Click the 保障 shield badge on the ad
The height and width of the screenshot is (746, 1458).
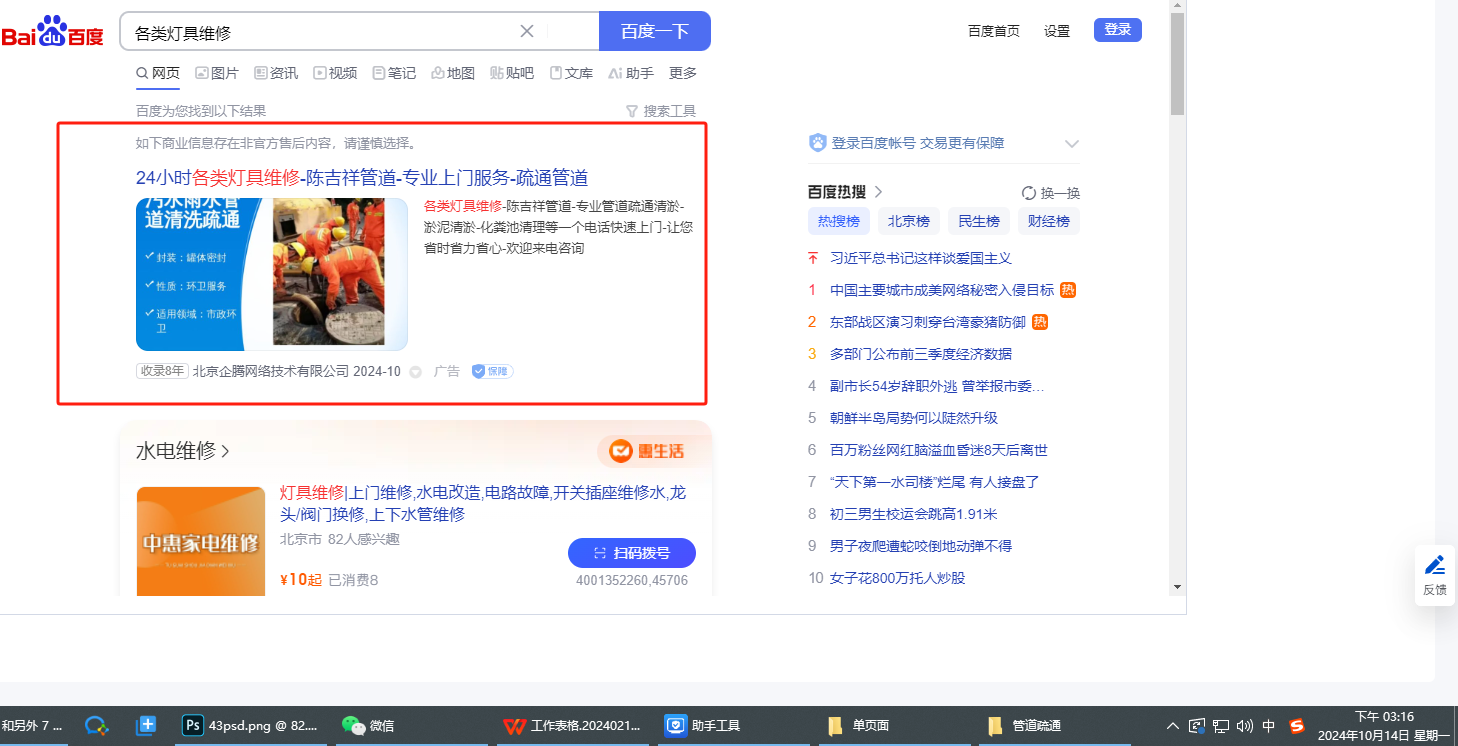(x=492, y=371)
